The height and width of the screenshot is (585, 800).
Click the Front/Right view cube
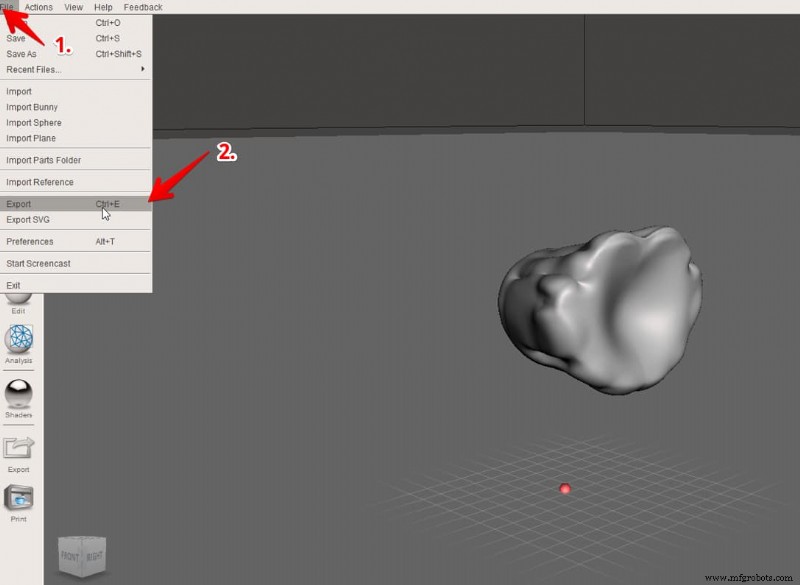pos(82,556)
